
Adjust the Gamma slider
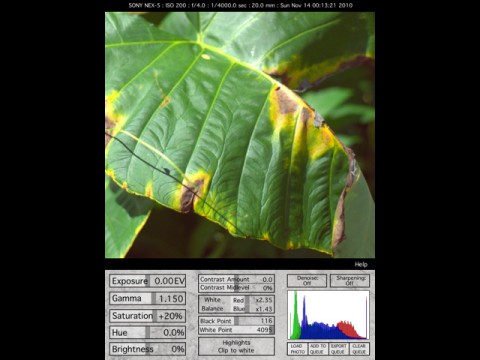148,298
